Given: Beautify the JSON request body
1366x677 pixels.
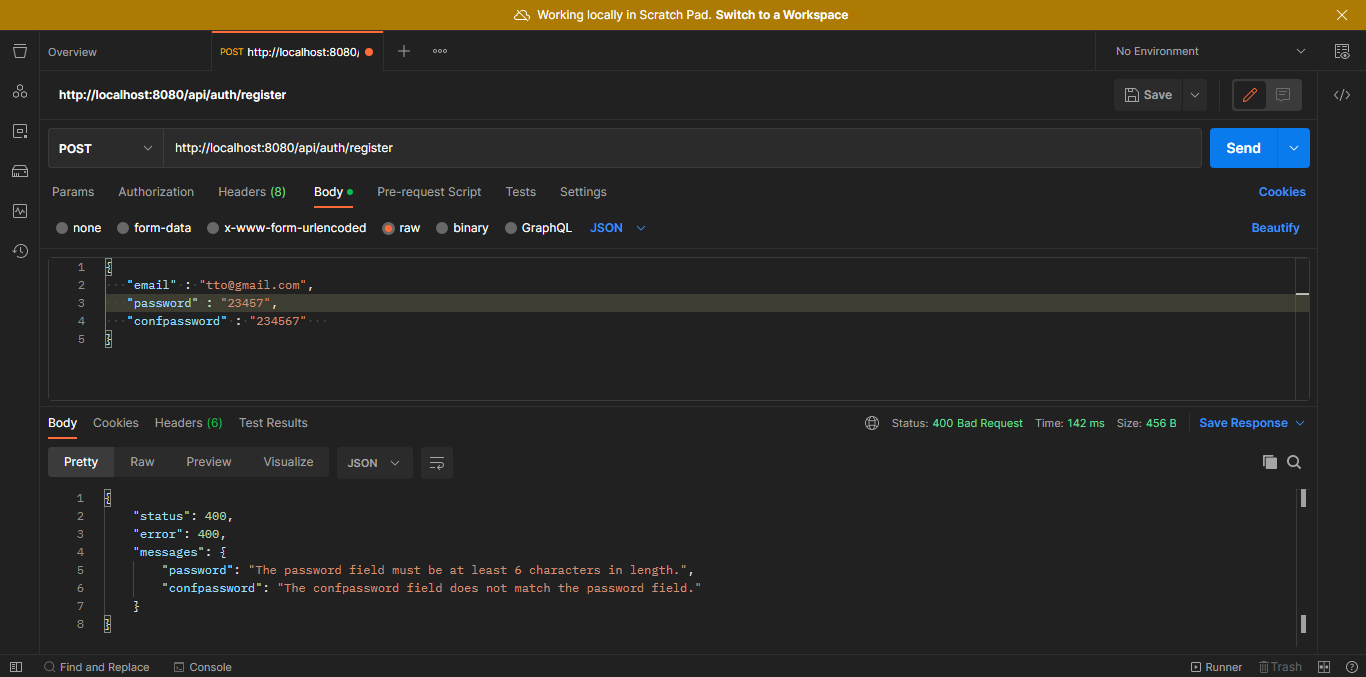Looking at the screenshot, I should click(x=1275, y=227).
